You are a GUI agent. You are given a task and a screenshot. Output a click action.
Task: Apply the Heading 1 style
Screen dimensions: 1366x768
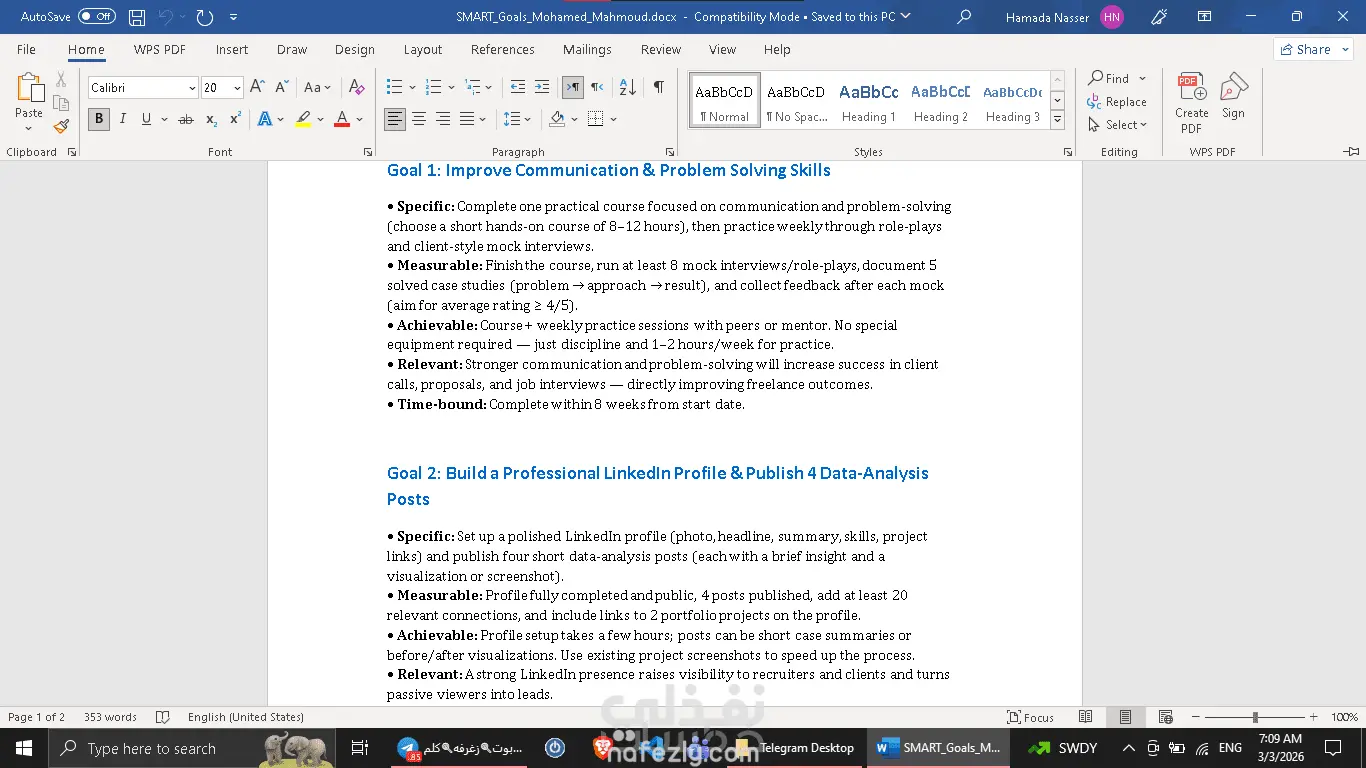(x=869, y=100)
